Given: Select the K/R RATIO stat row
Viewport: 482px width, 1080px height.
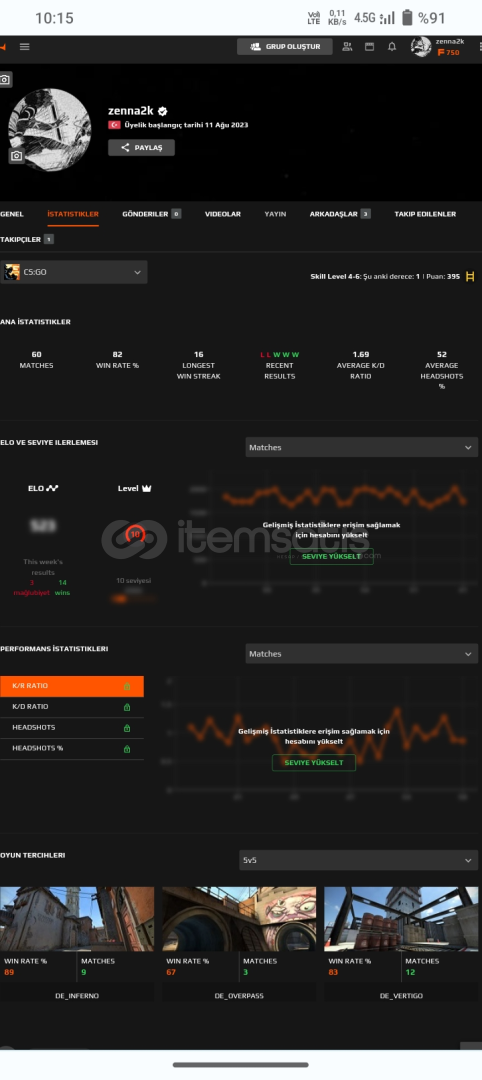Looking at the screenshot, I should point(72,686).
